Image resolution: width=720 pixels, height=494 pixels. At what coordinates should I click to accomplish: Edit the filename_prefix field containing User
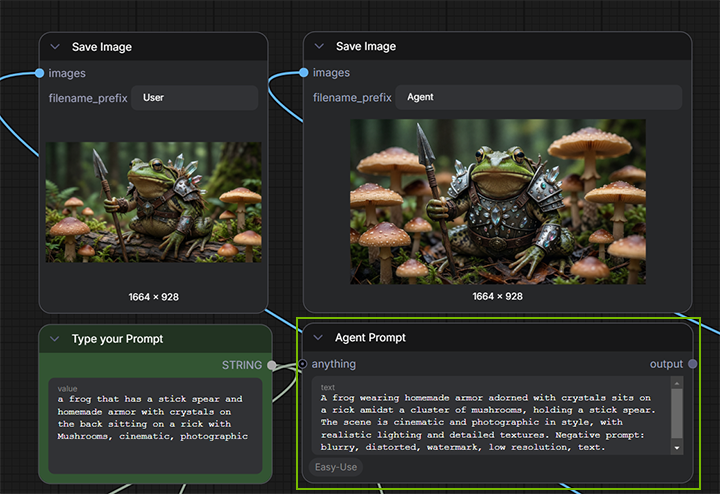[x=195, y=98]
